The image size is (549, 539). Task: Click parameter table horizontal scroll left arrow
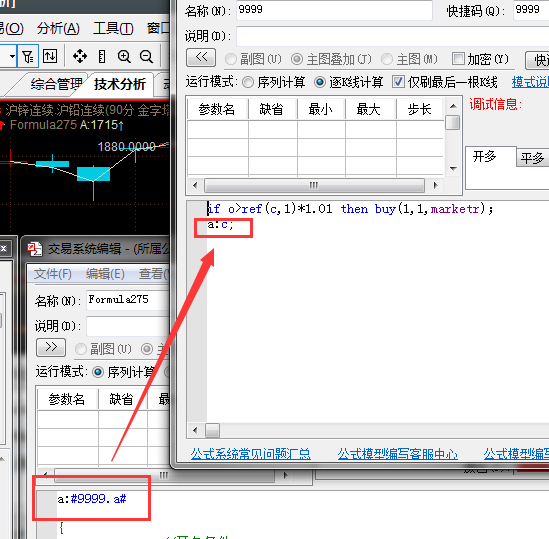pos(195,185)
